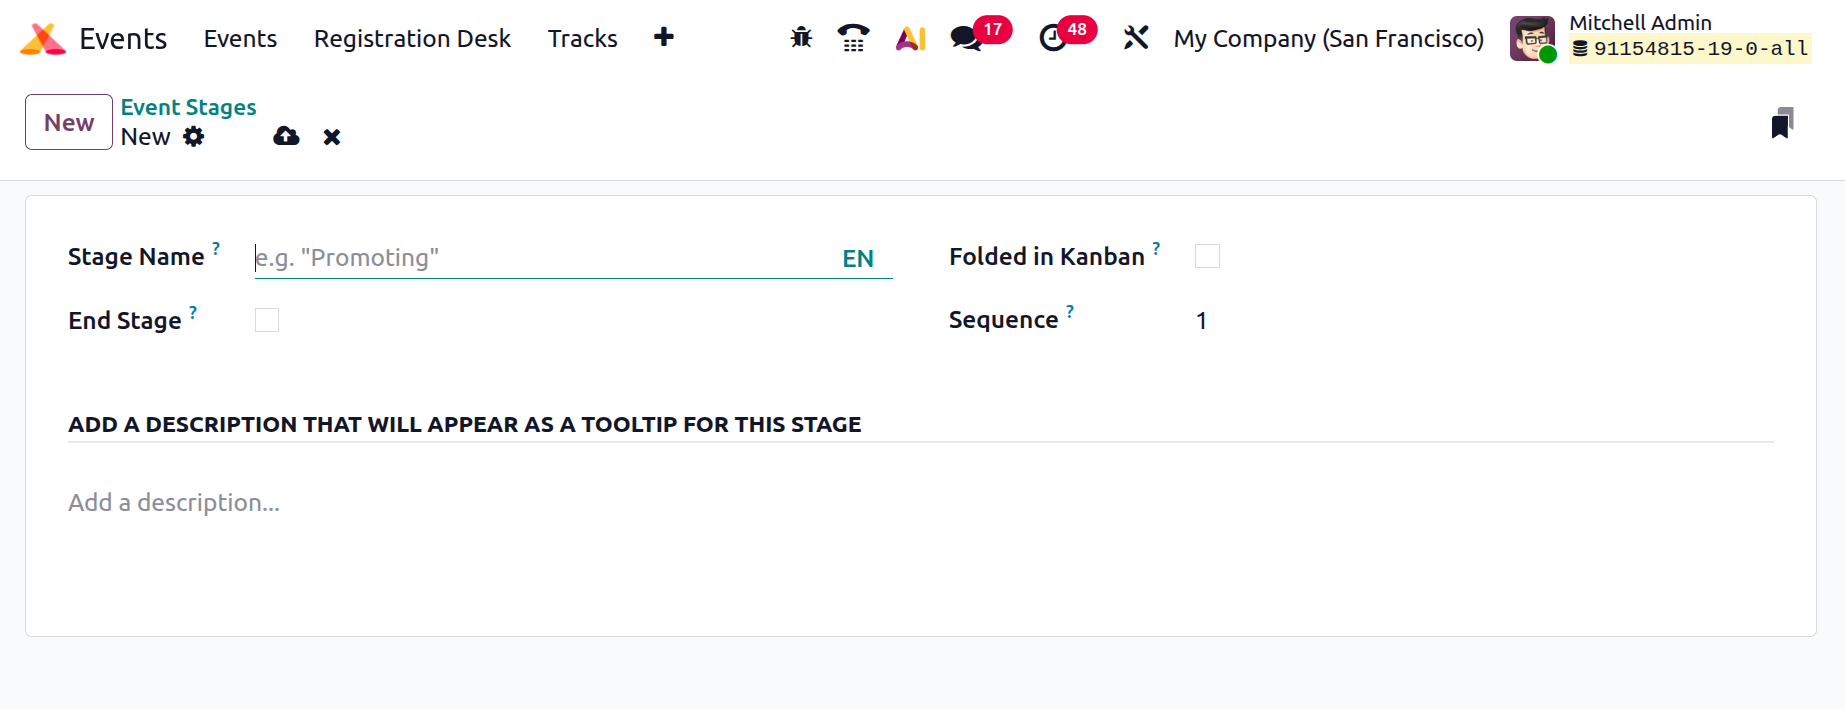Save record manually with cloud icon
Screen dimensions: 1845x709
pos(286,136)
